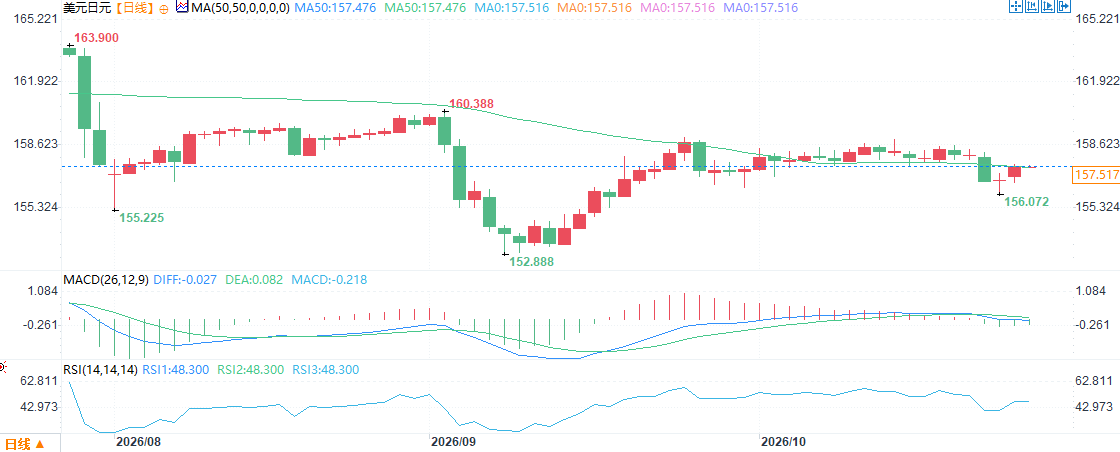Open MACD(26,12,9) indicator settings
Screen dimensions: 1120x452
click(x=106, y=280)
